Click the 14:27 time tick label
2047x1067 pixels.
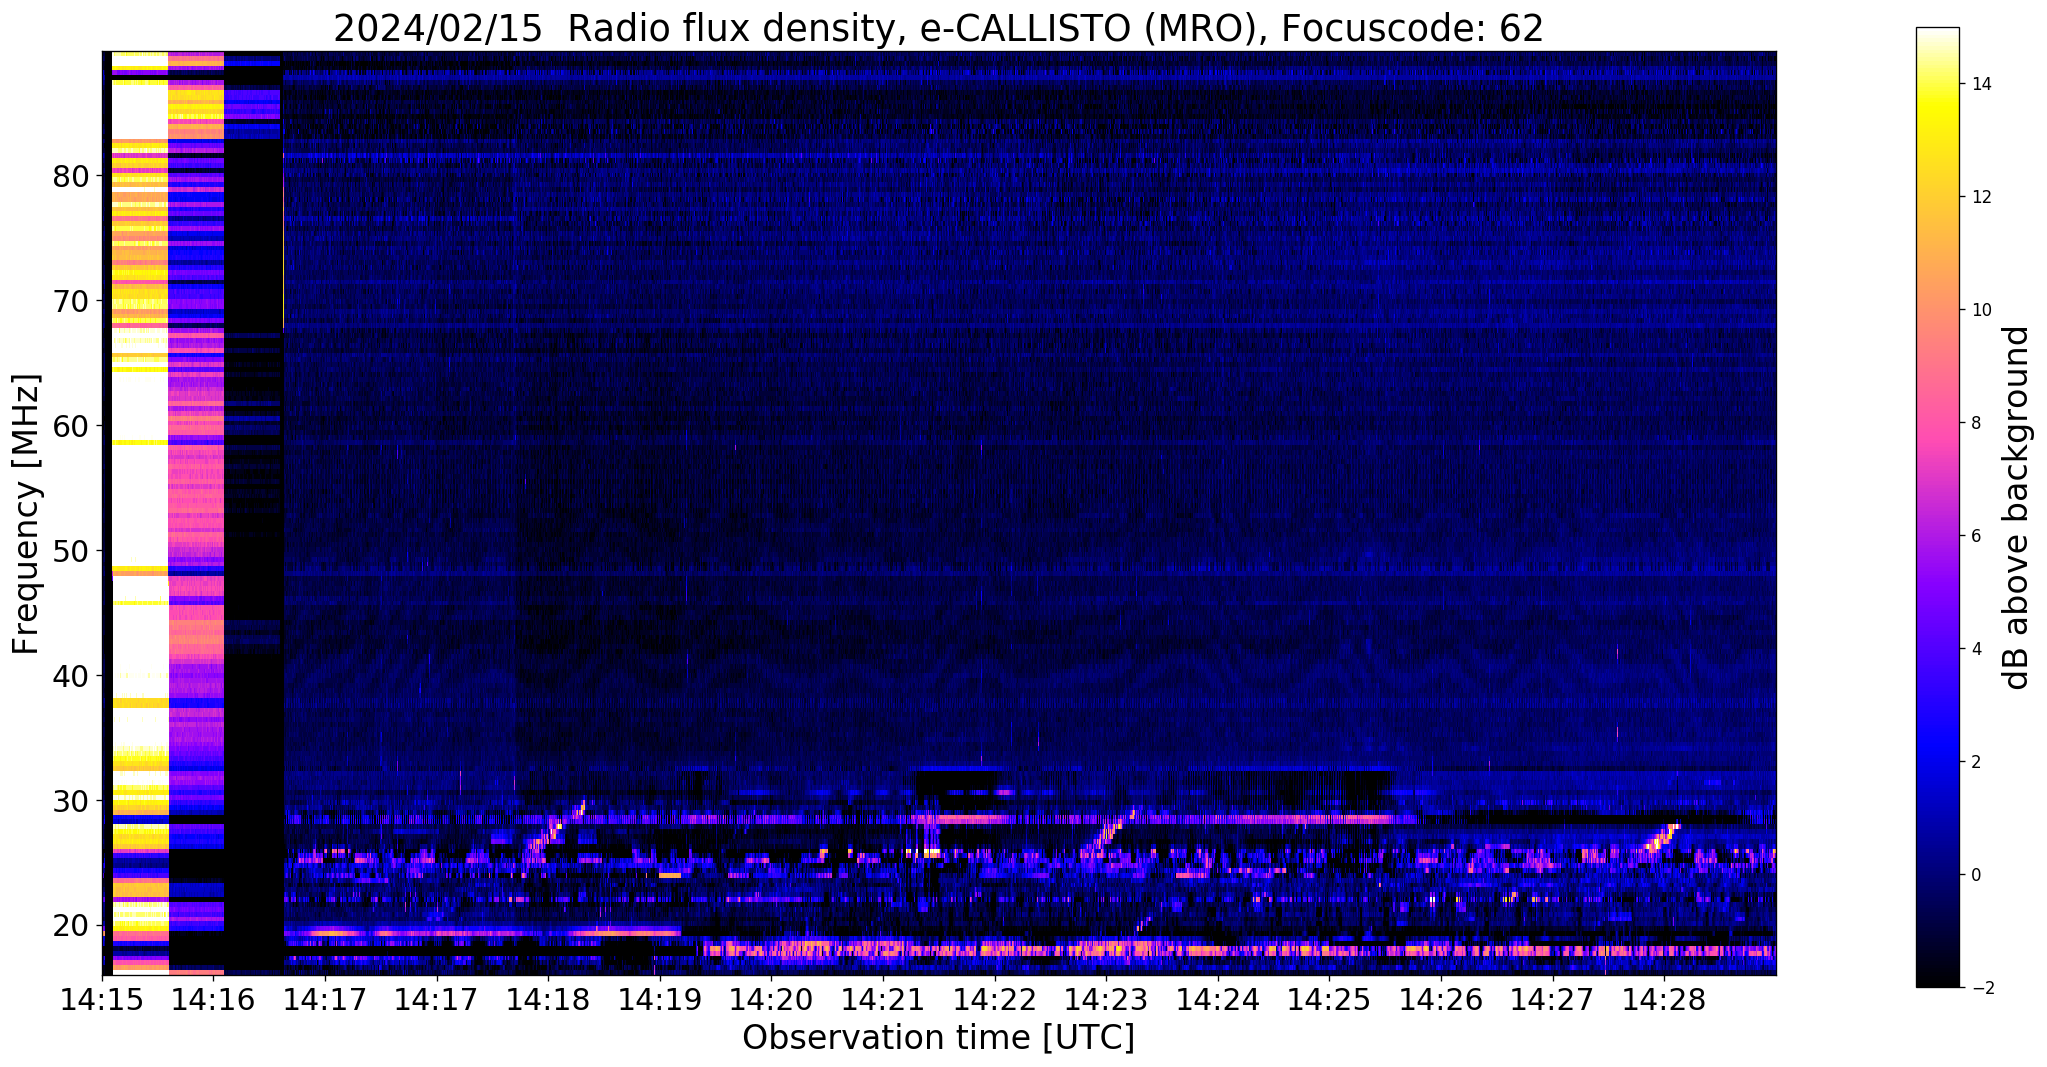point(1552,999)
